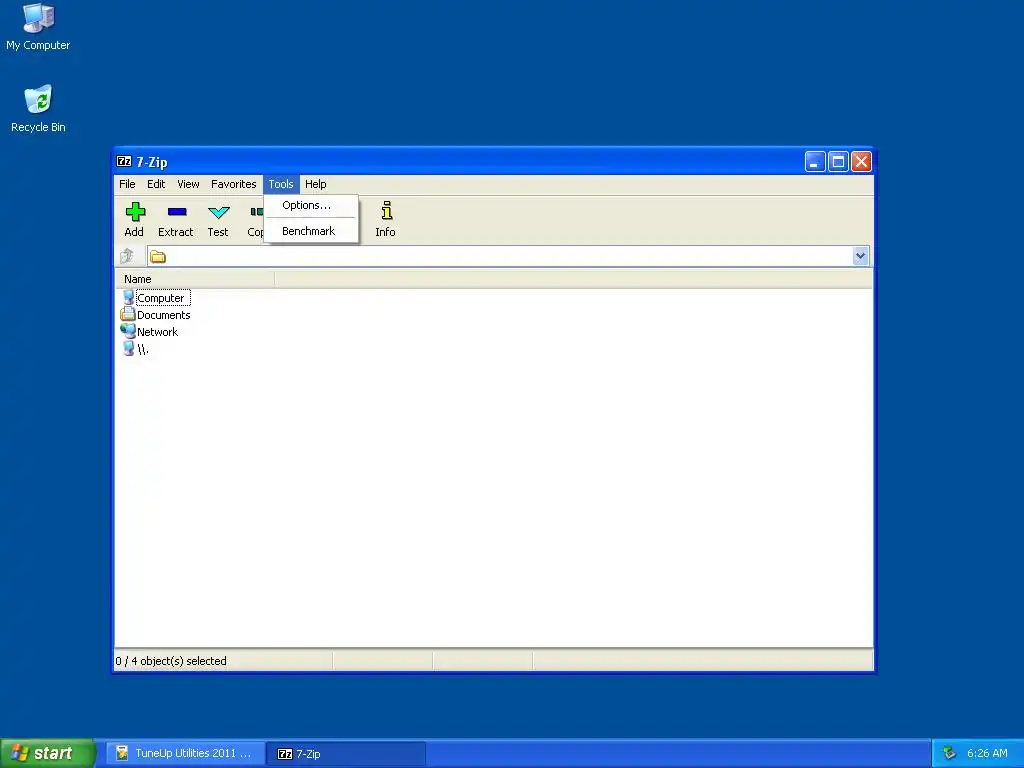Image resolution: width=1024 pixels, height=768 pixels.
Task: Select the Documents row text
Action: coord(163,315)
